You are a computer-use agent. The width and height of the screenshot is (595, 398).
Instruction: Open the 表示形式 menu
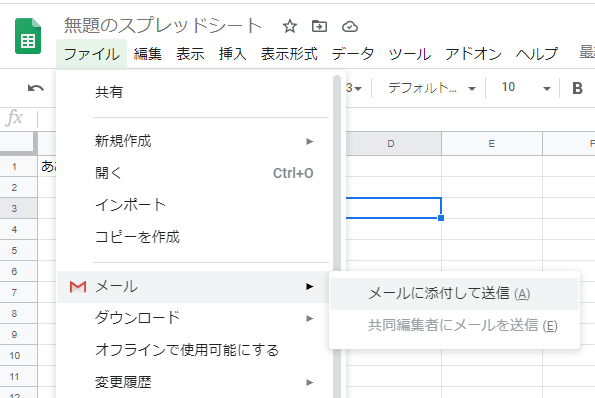click(289, 54)
